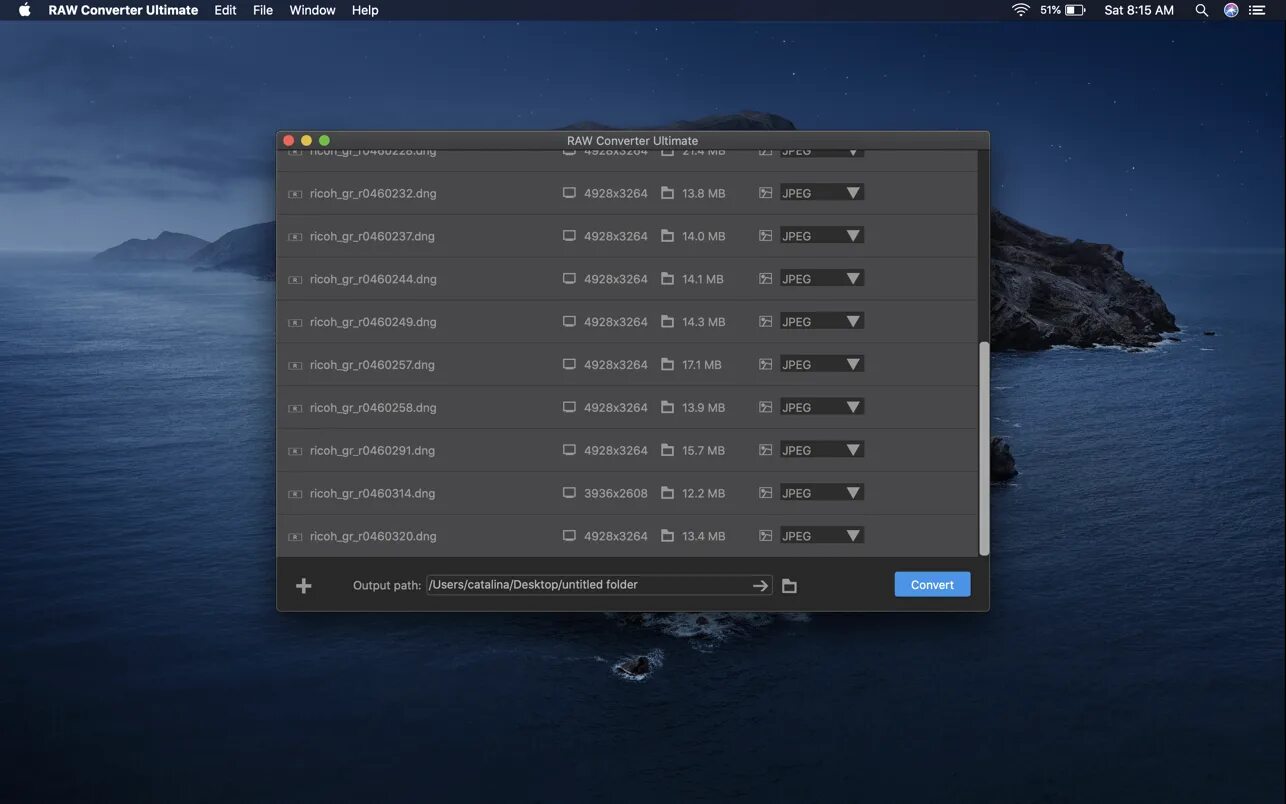Click file icon beside ricoh_gr_r0460314.dng
The width and height of the screenshot is (1286, 804).
click(x=295, y=495)
